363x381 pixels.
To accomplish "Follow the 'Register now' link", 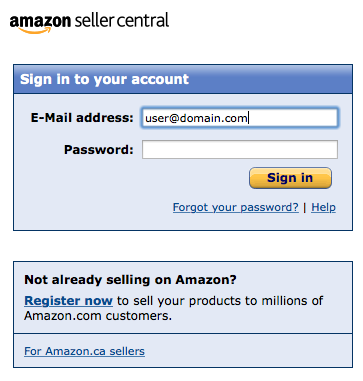I will [x=68, y=301].
